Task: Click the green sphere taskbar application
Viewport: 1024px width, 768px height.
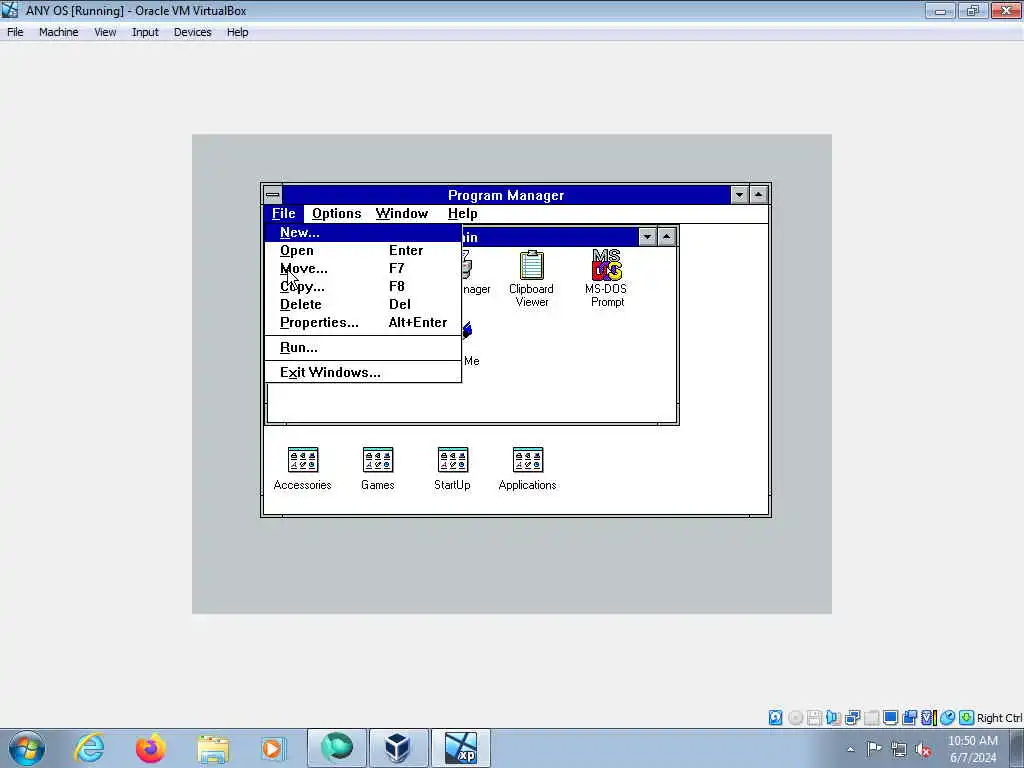Action: click(337, 748)
